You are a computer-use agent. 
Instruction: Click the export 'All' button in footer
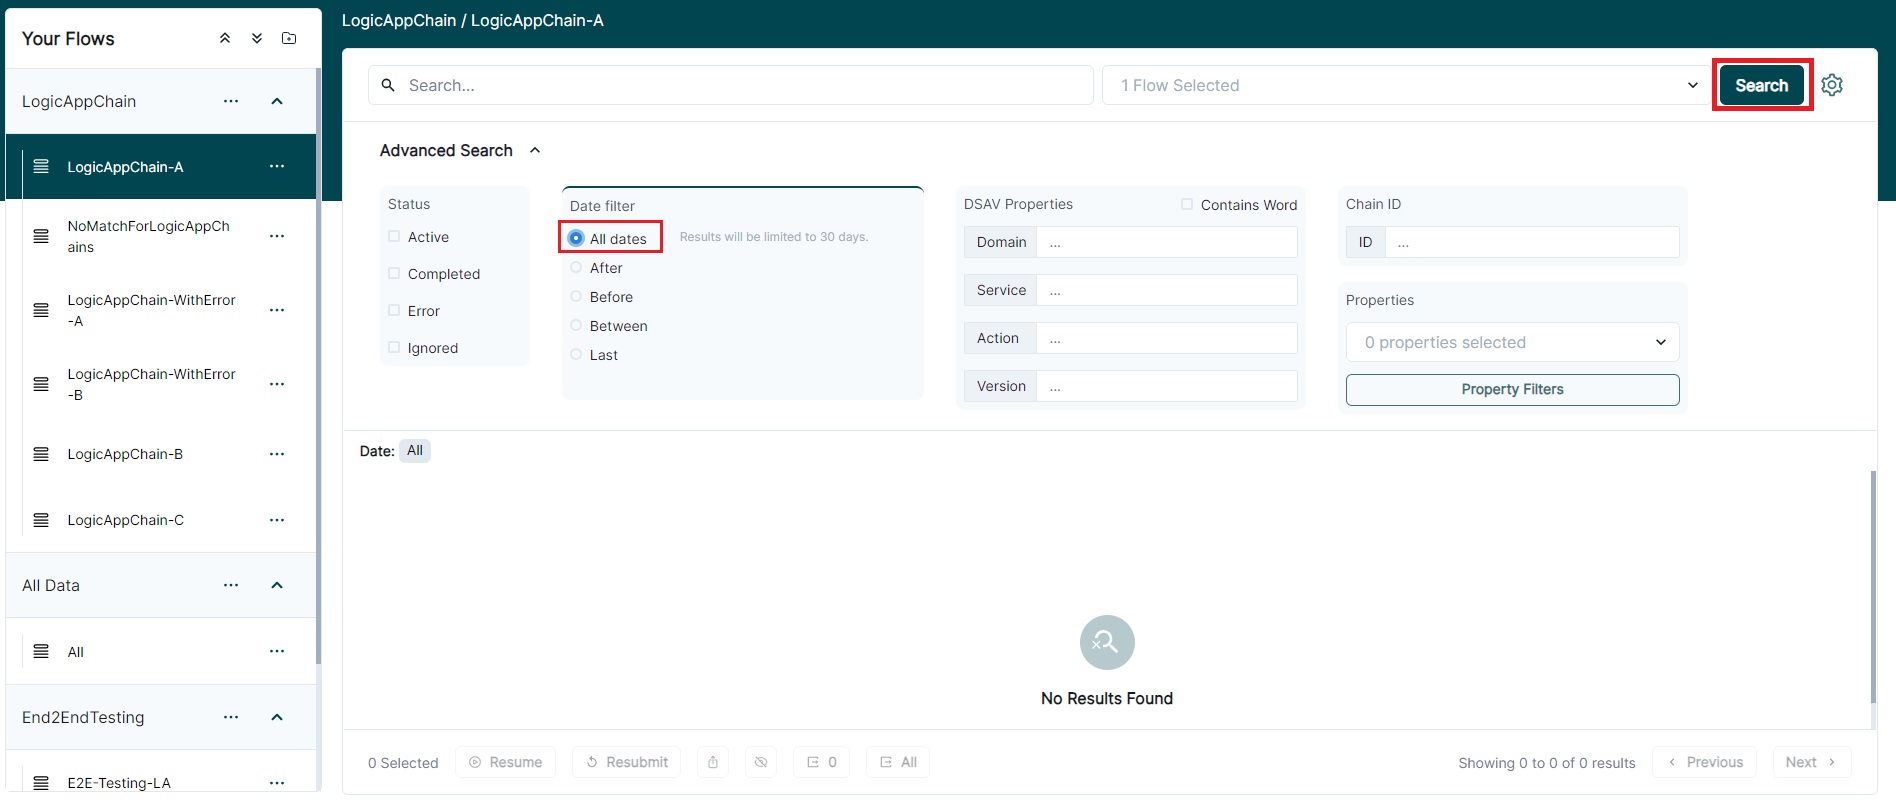click(898, 762)
